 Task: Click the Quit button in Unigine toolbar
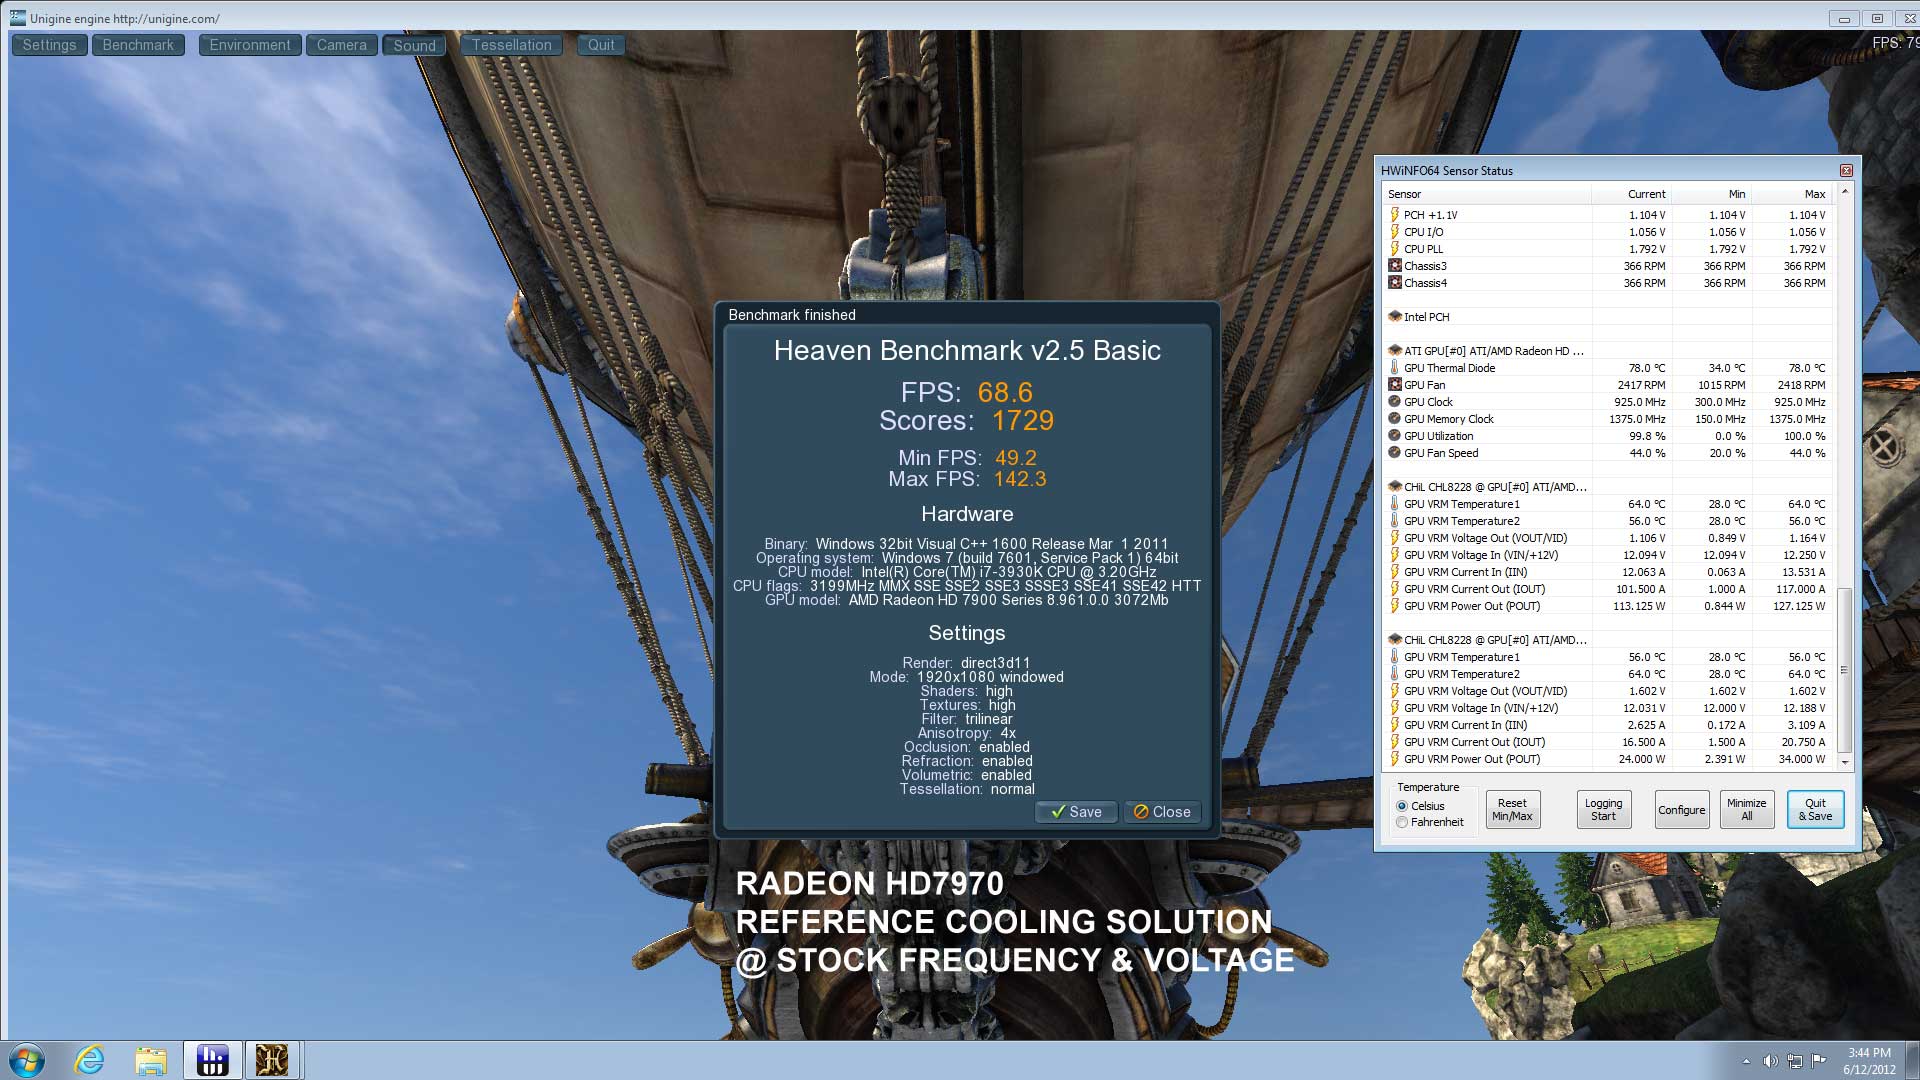click(601, 45)
